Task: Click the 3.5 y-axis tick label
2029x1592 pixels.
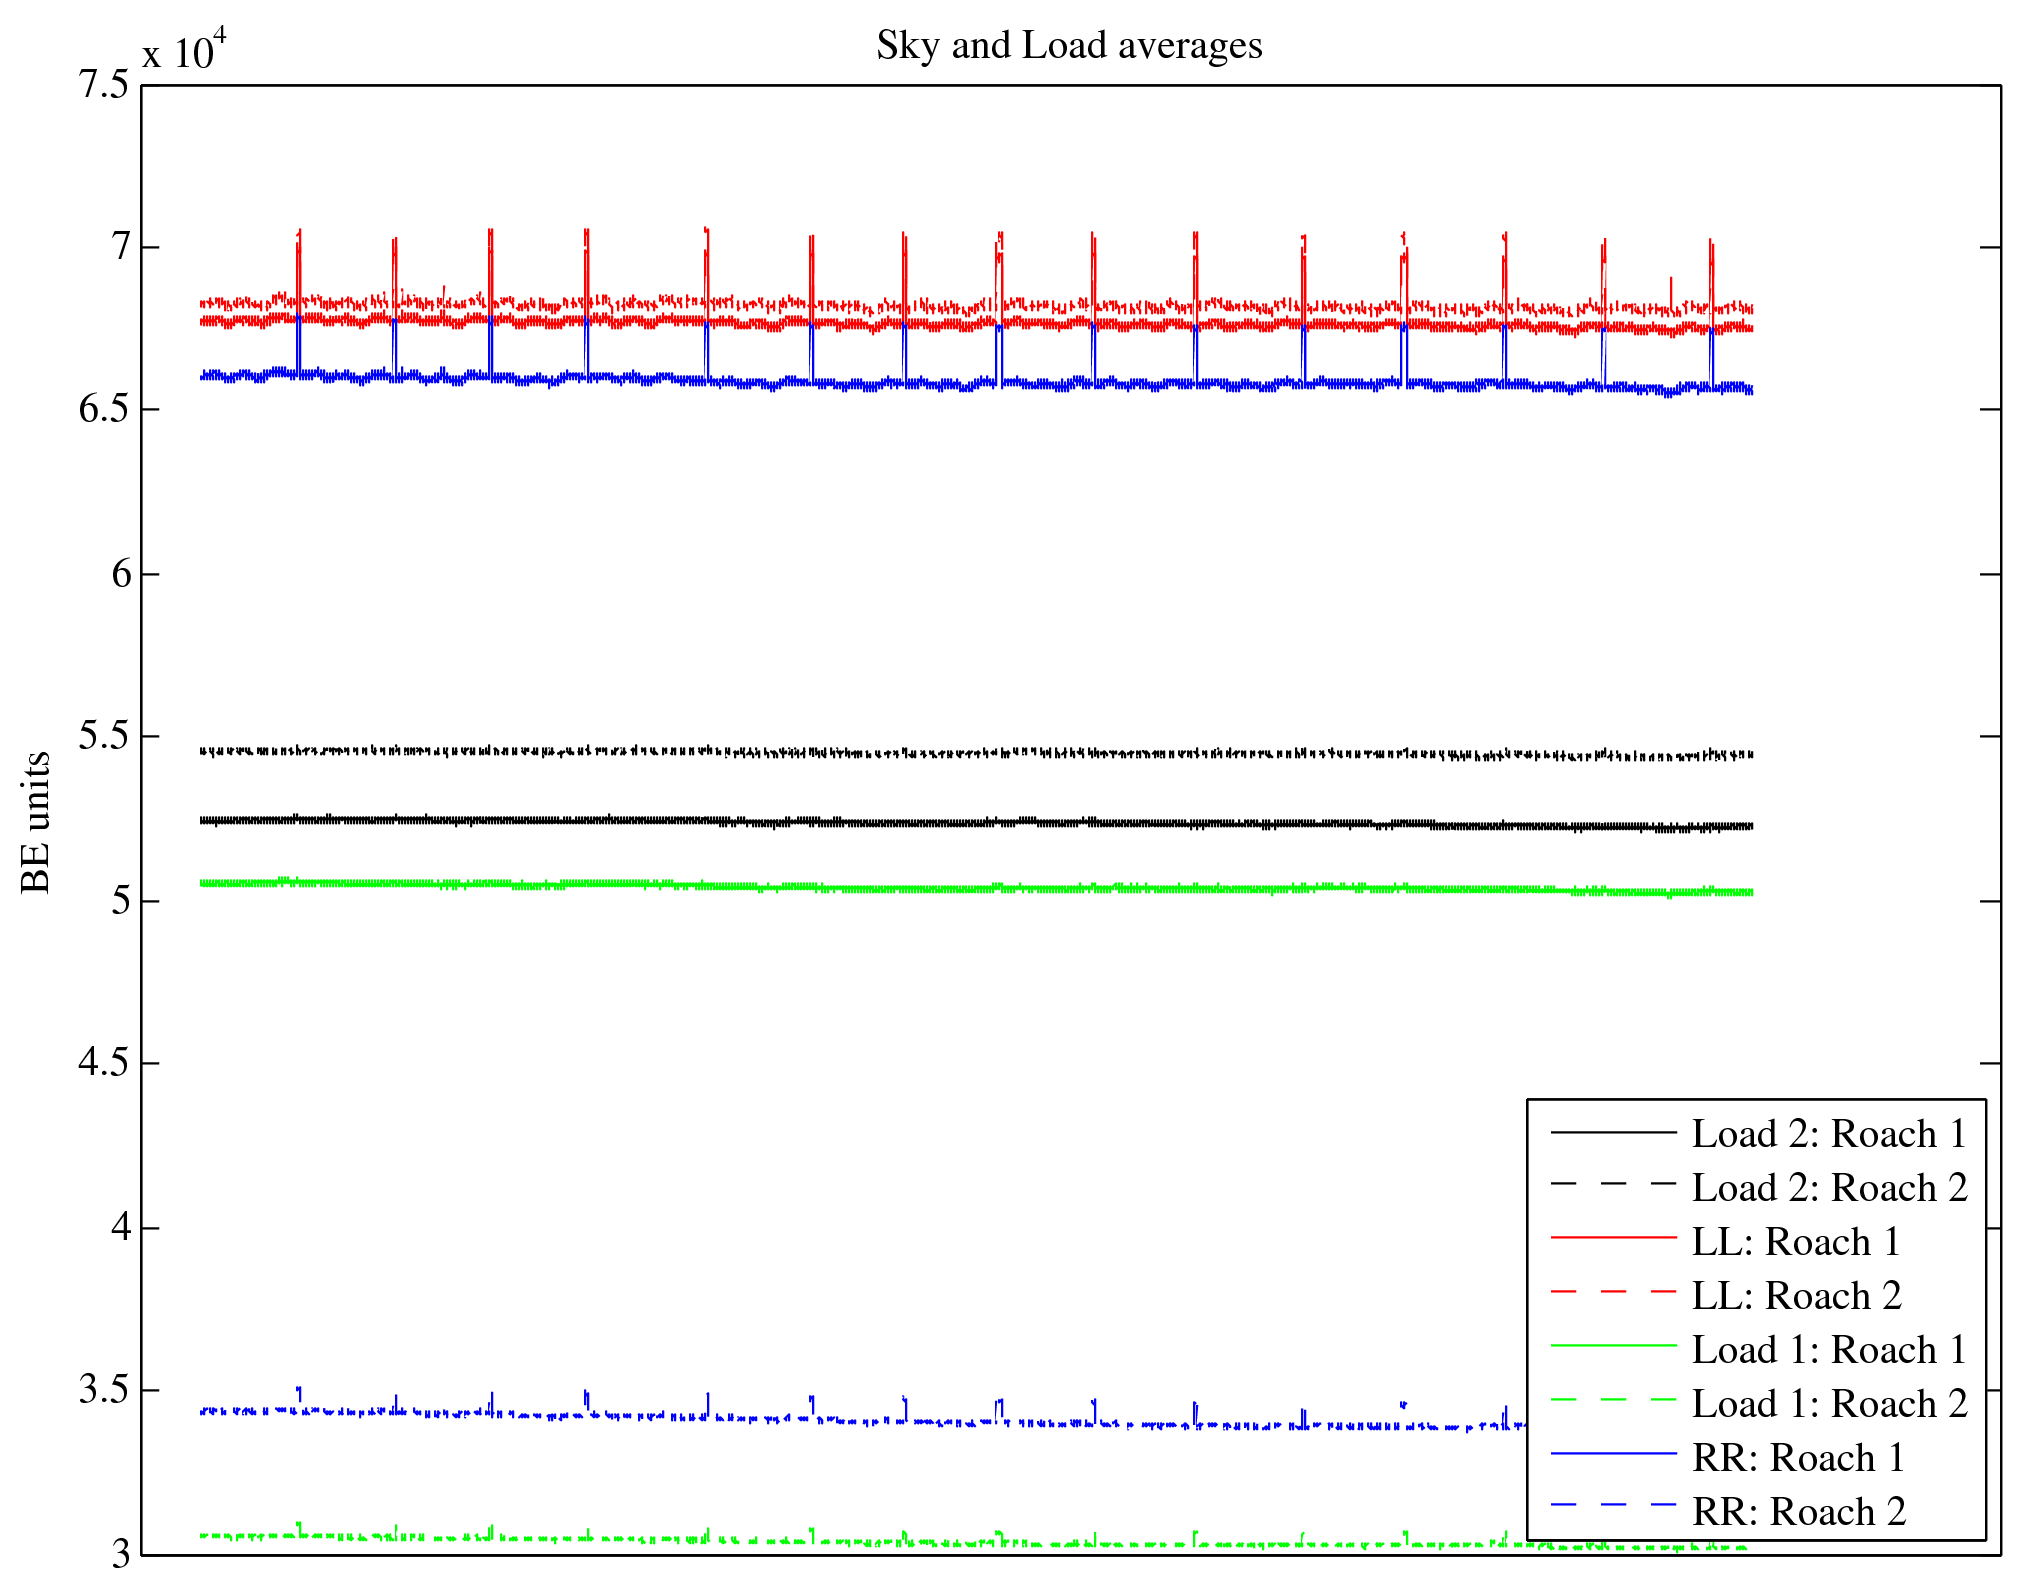Action: 104,1390
